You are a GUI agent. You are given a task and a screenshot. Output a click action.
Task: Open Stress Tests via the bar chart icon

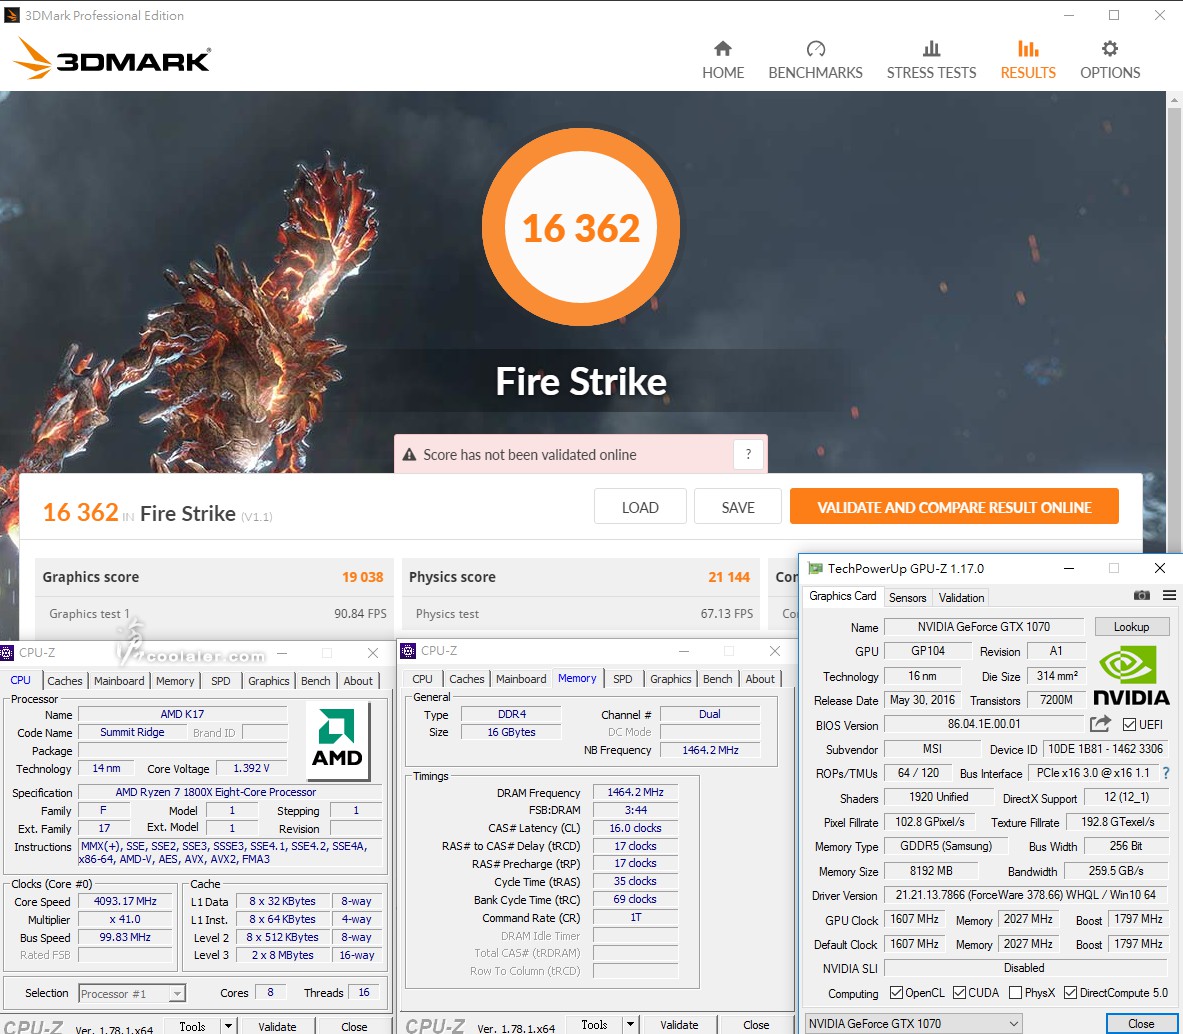[932, 49]
